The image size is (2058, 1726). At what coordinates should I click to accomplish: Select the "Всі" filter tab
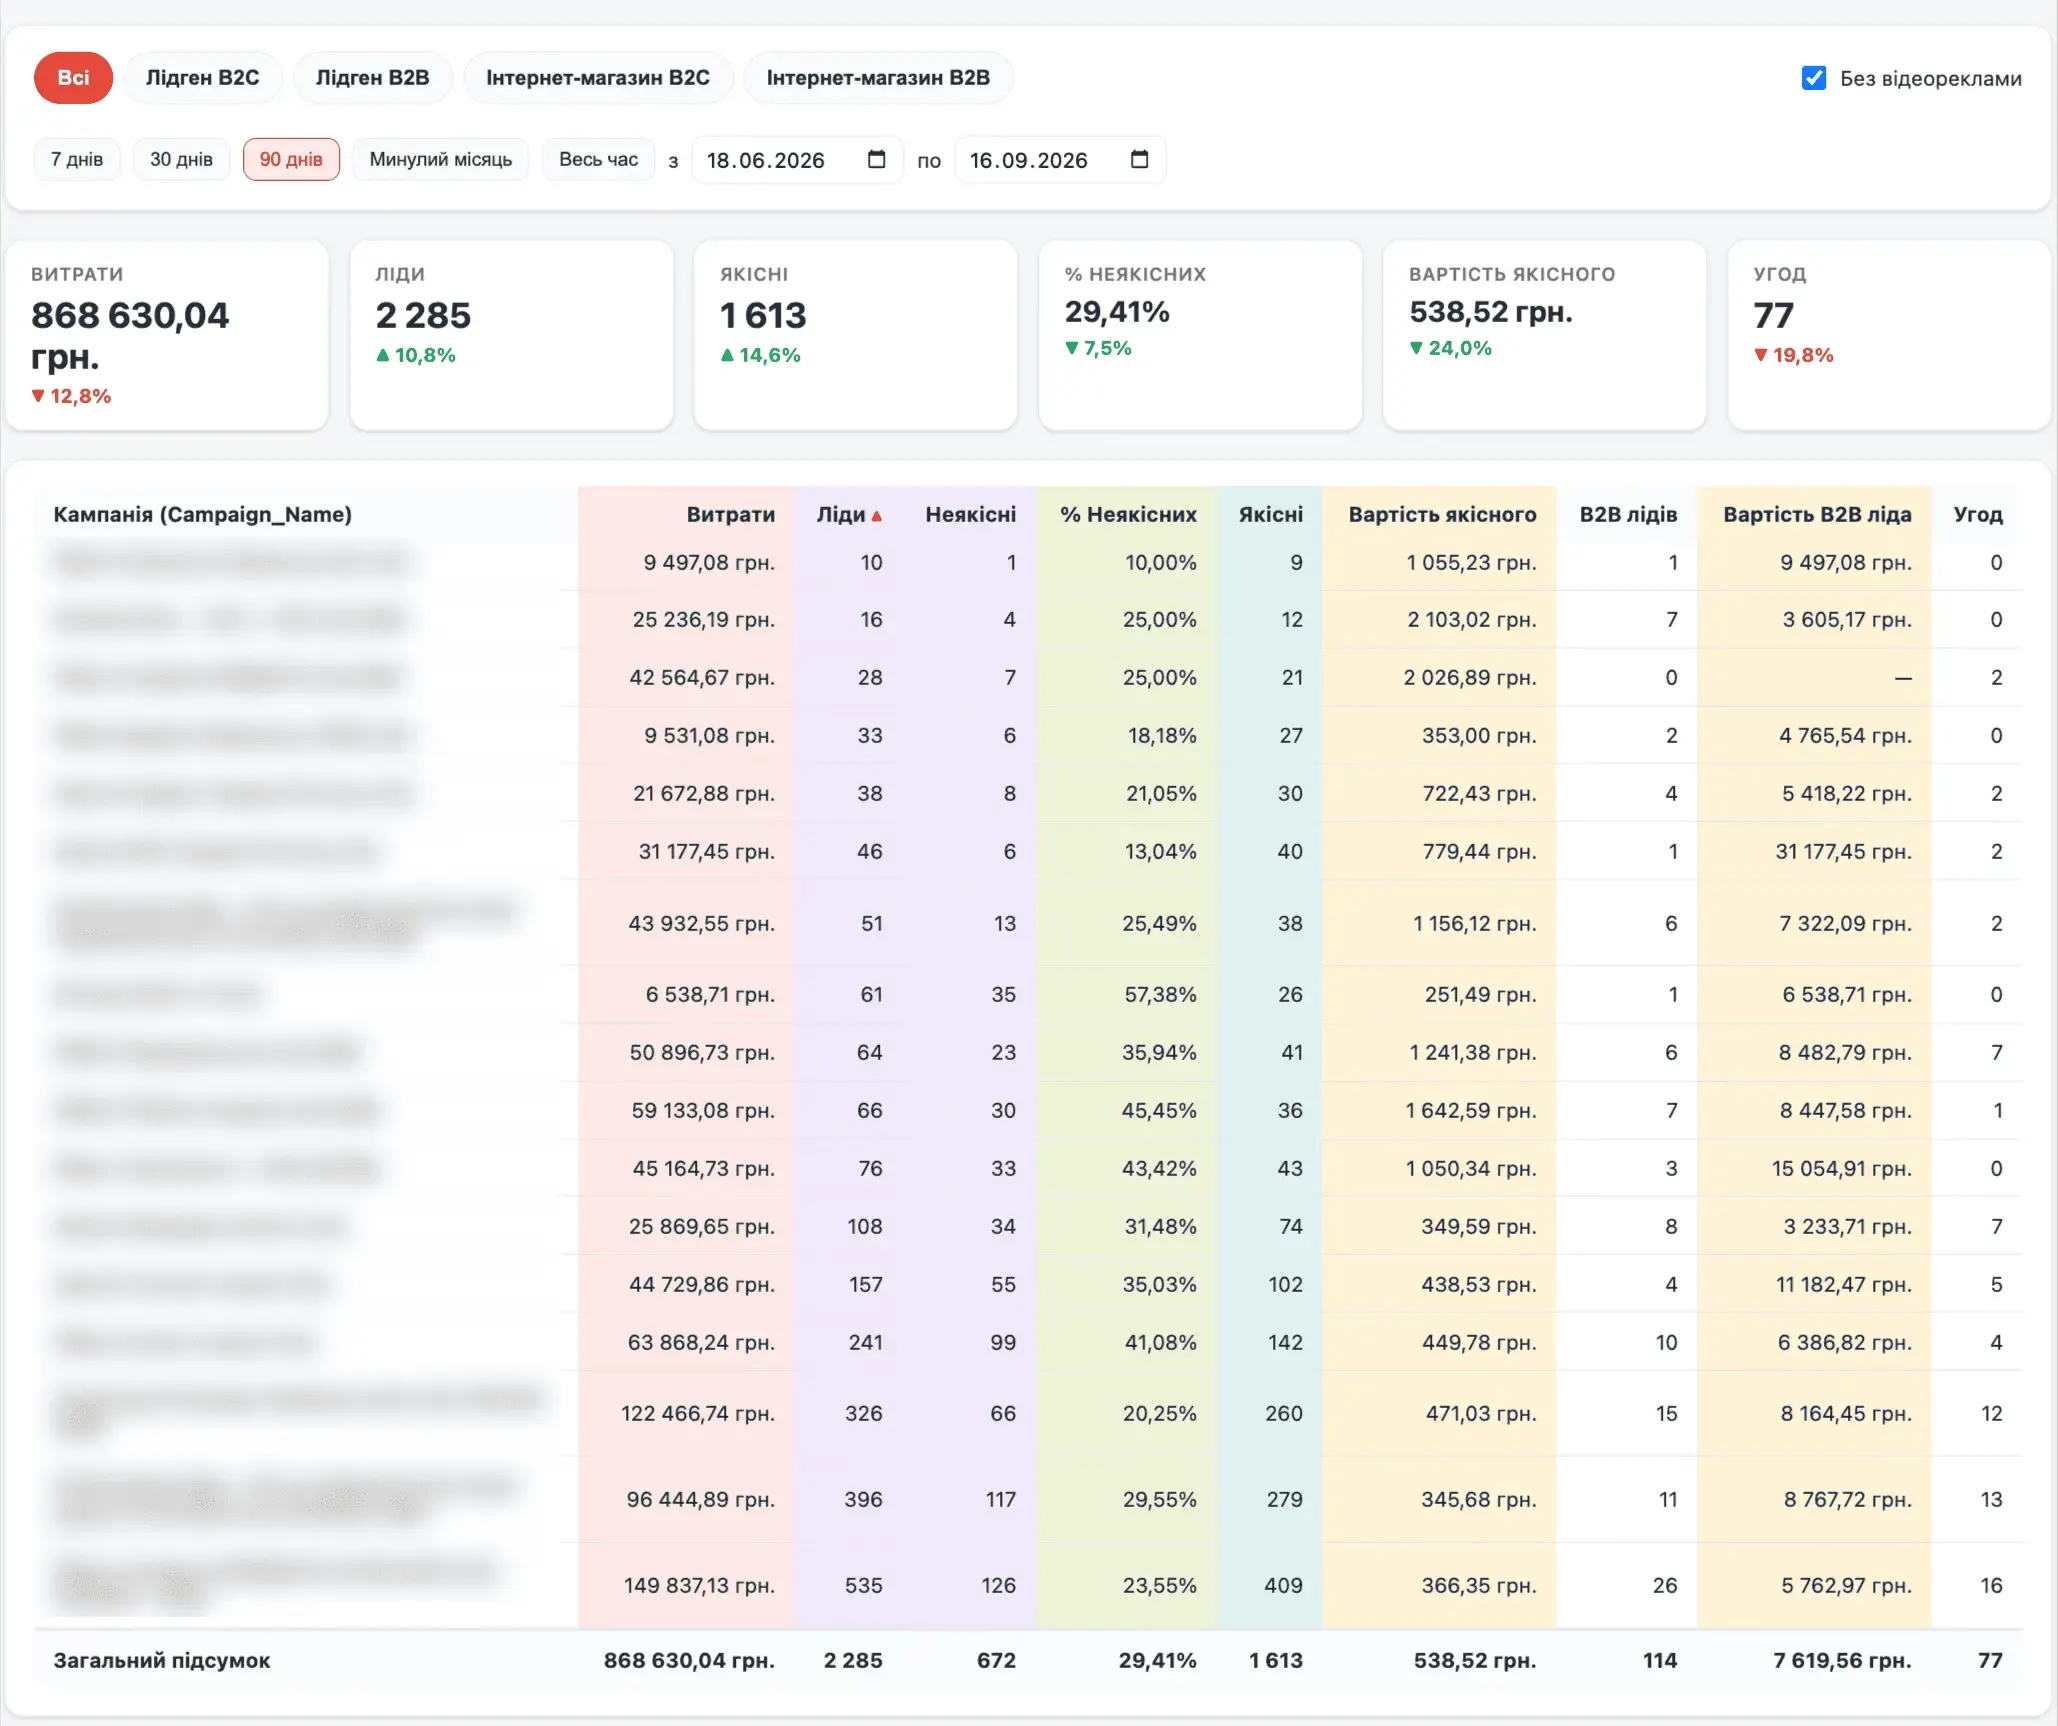click(73, 78)
